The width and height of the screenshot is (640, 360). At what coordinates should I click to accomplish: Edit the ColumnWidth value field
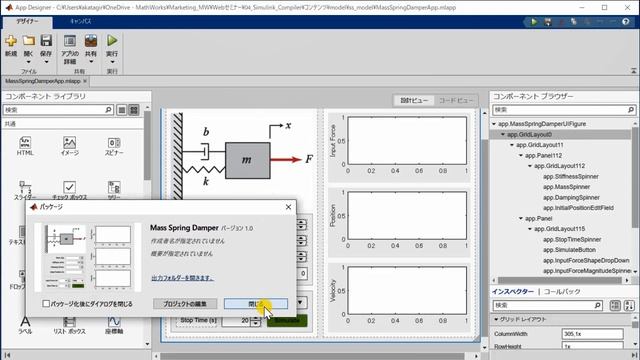[x=593, y=334]
